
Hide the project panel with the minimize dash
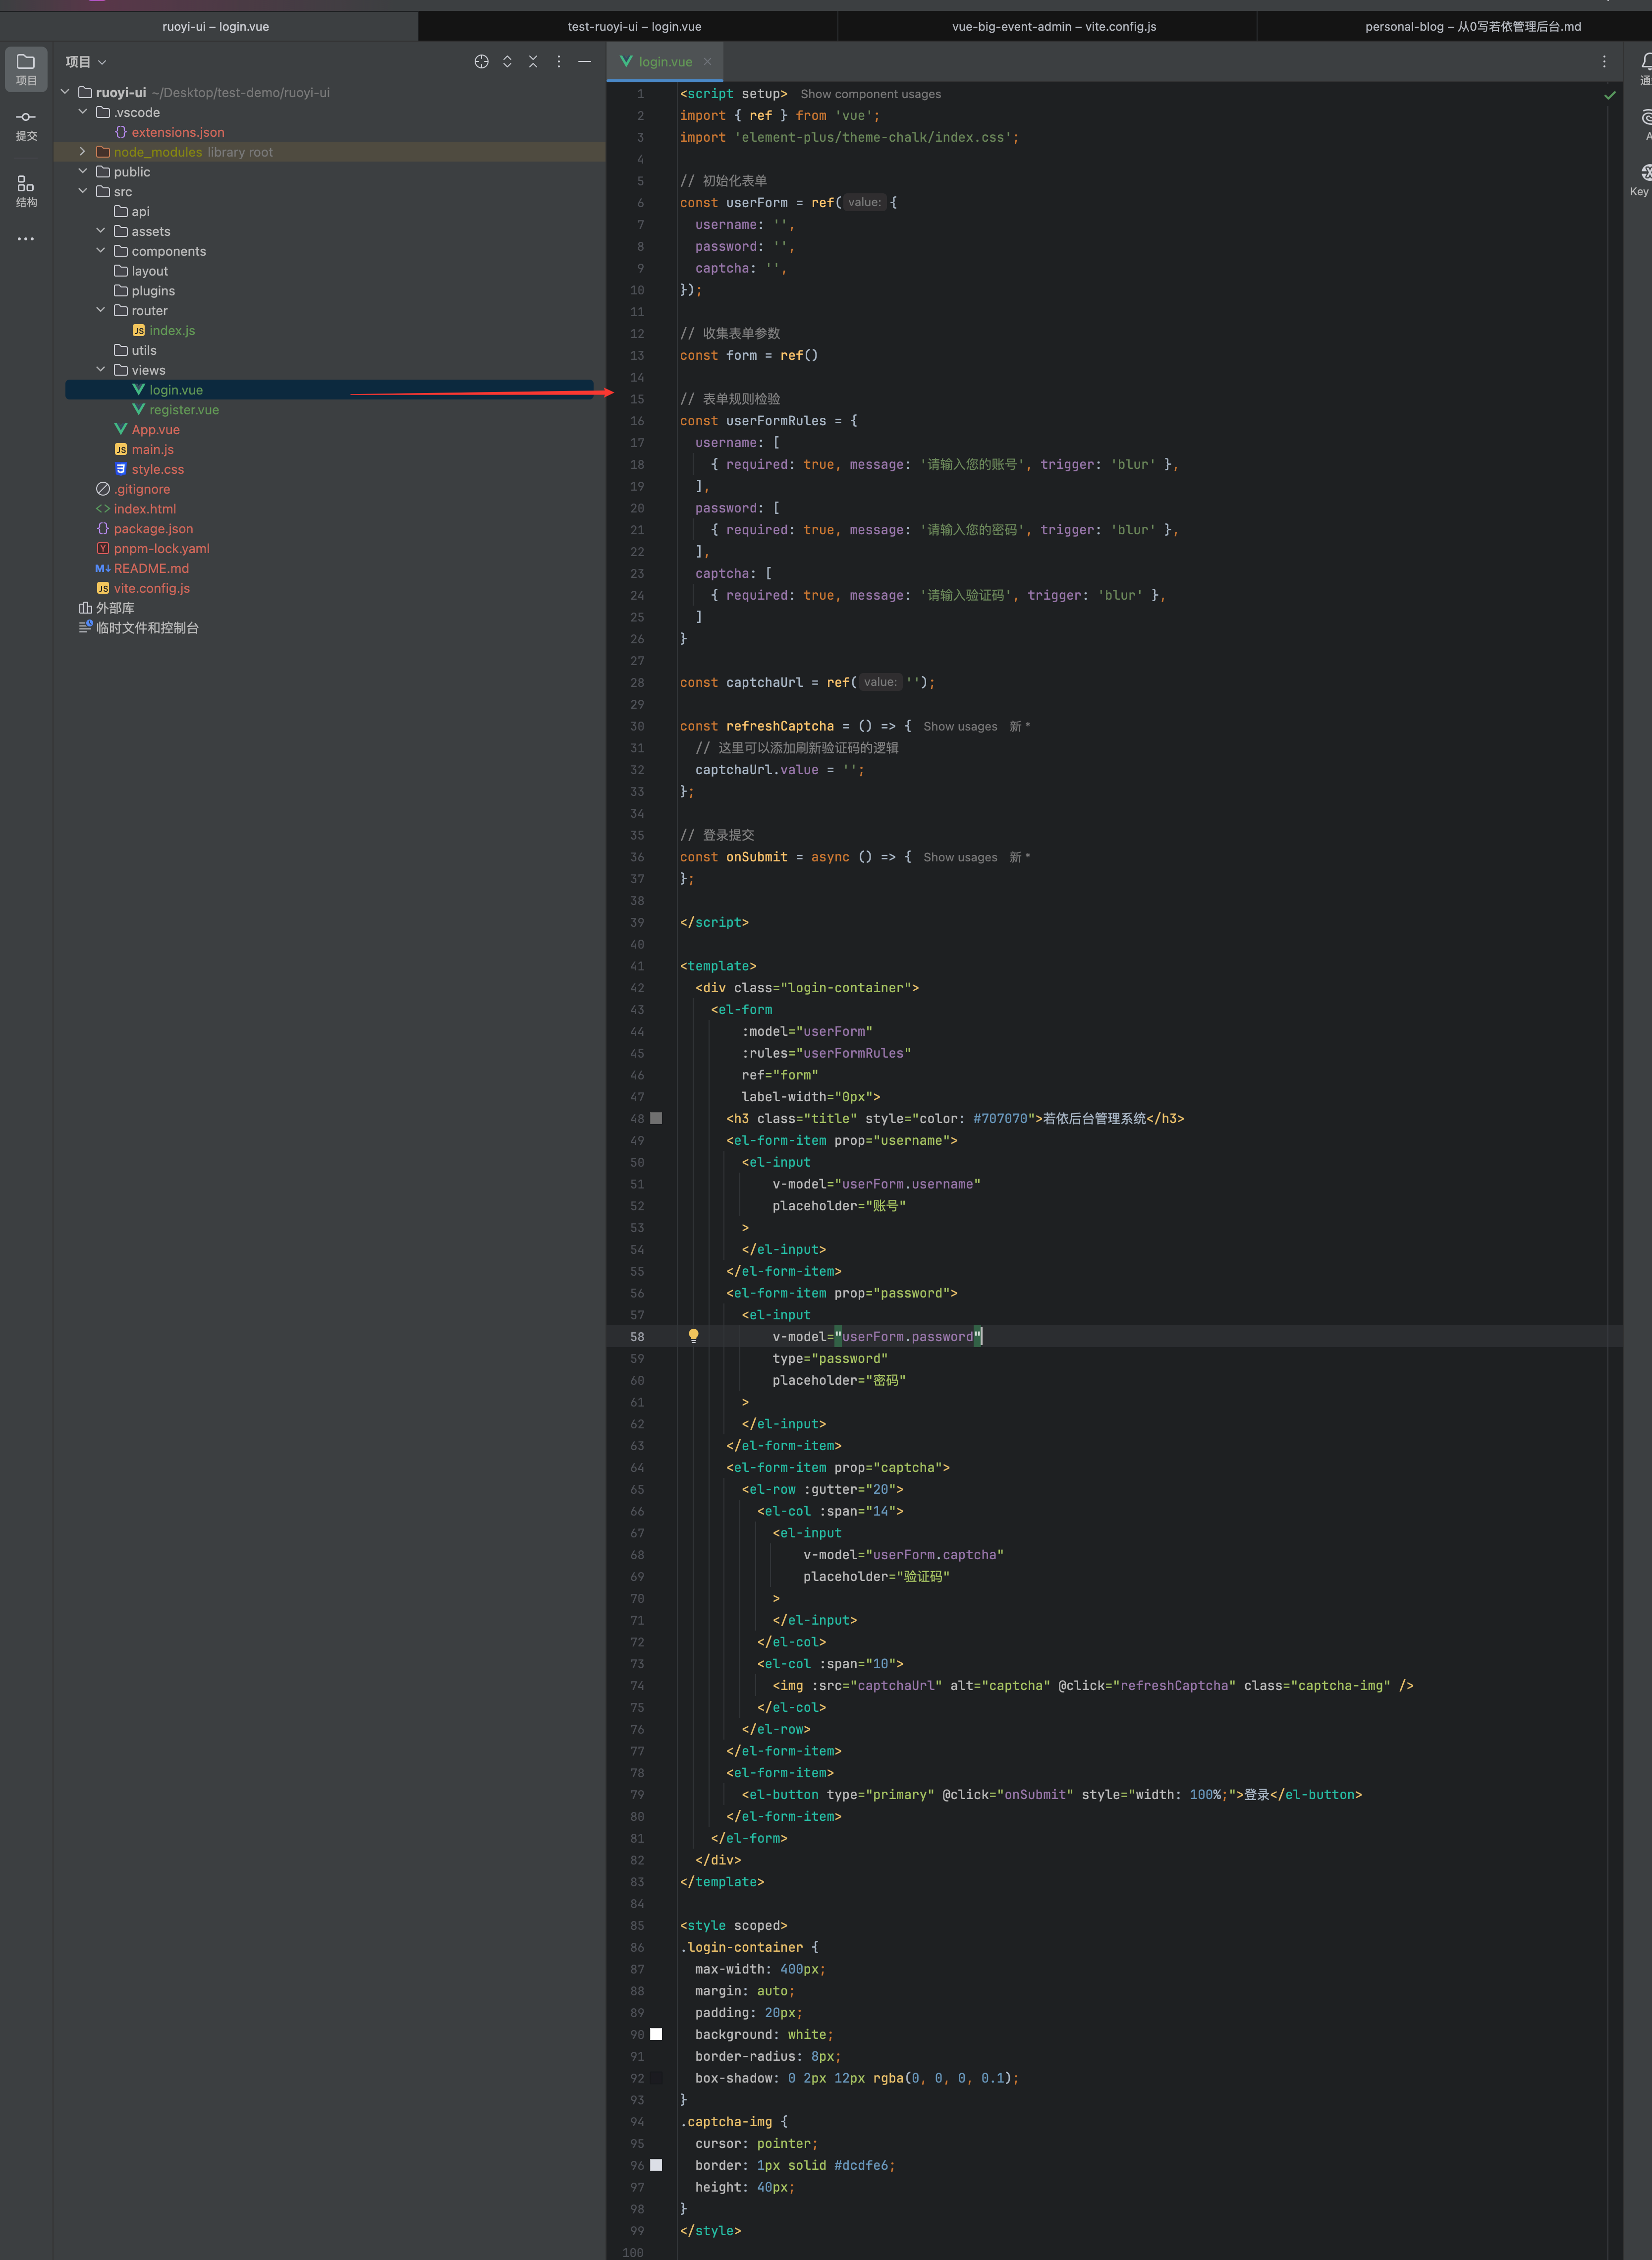pyautogui.click(x=585, y=62)
